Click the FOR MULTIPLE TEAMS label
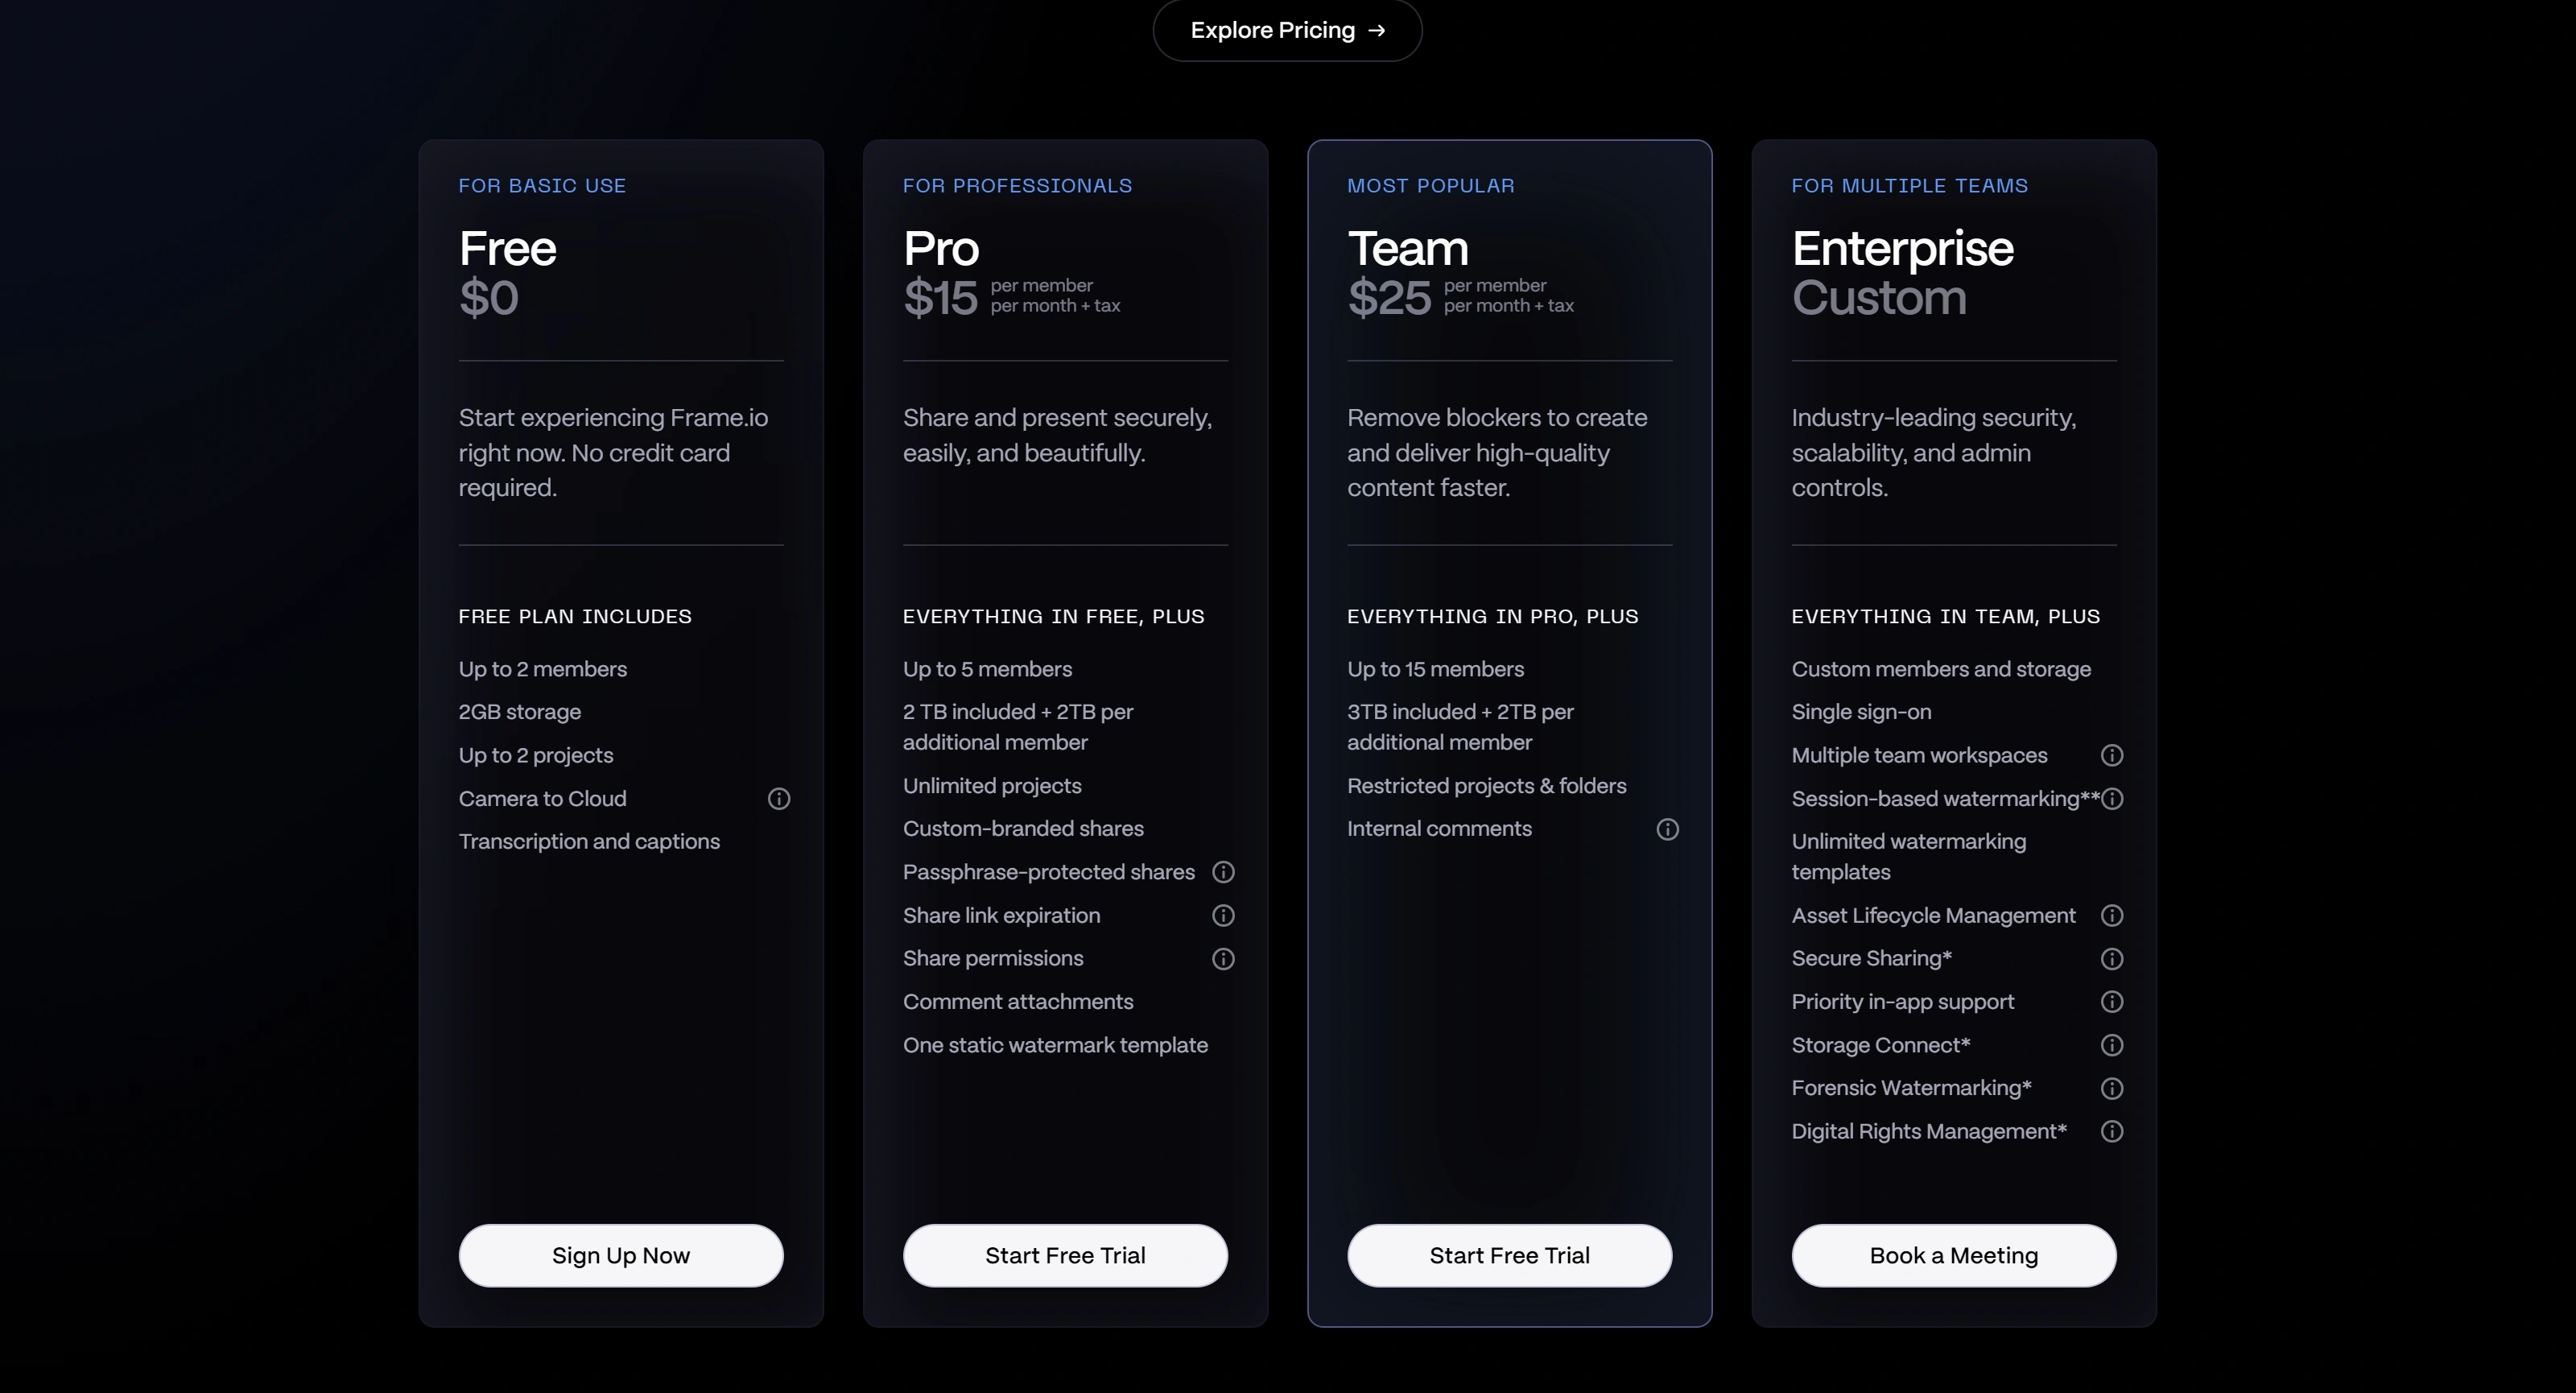 pos(1909,186)
